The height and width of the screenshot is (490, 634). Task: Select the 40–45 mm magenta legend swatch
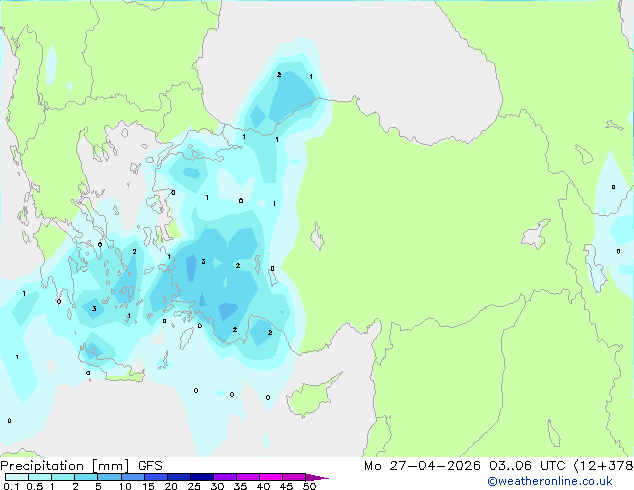(x=271, y=477)
